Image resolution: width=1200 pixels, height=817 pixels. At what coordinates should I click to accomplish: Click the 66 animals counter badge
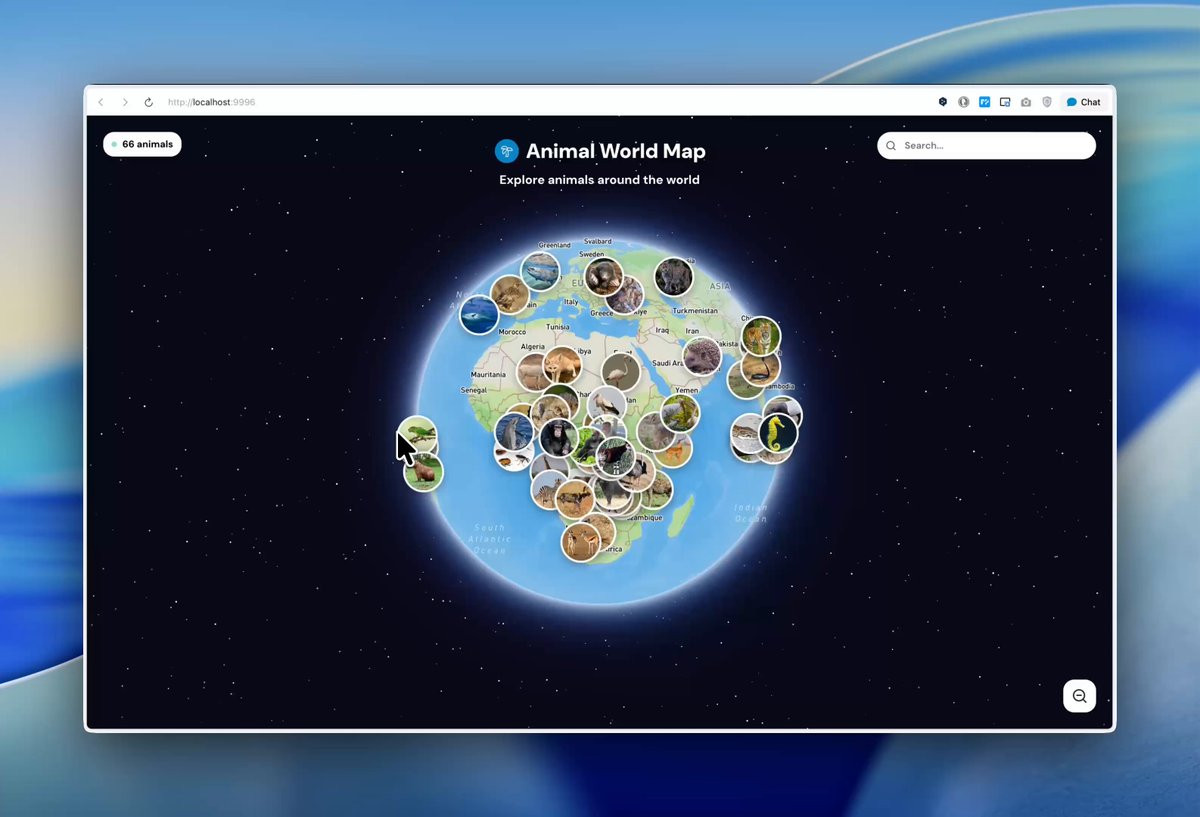pyautogui.click(x=142, y=144)
